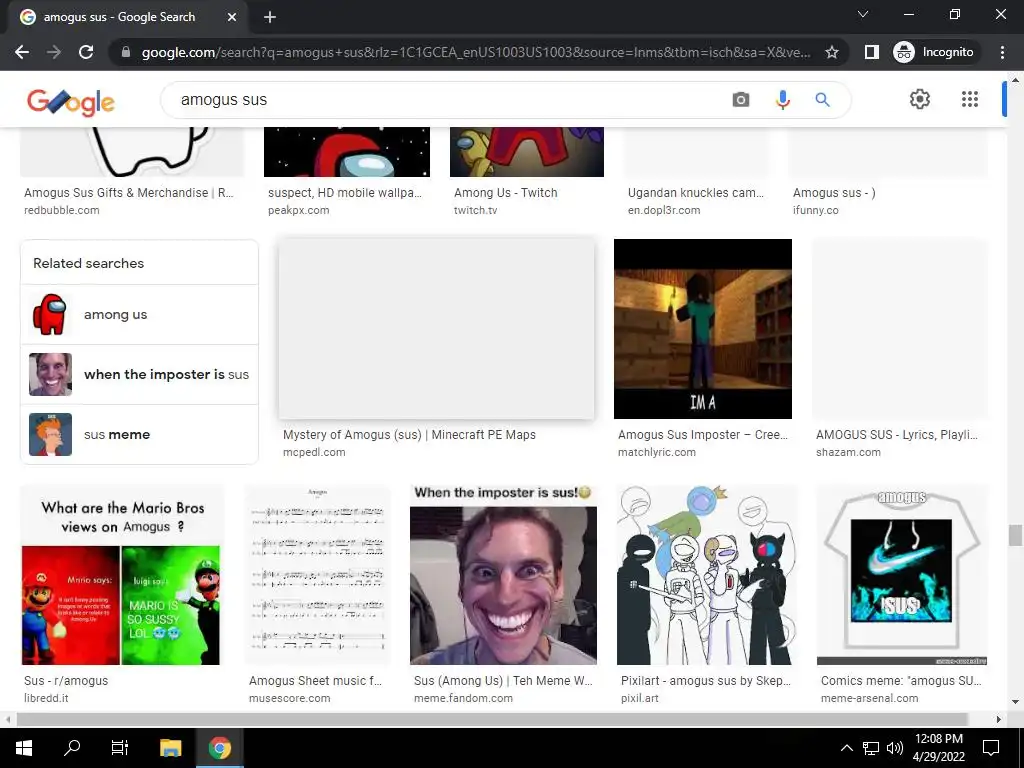1024x768 pixels.
Task: Open the Google apps grid
Action: 970,99
